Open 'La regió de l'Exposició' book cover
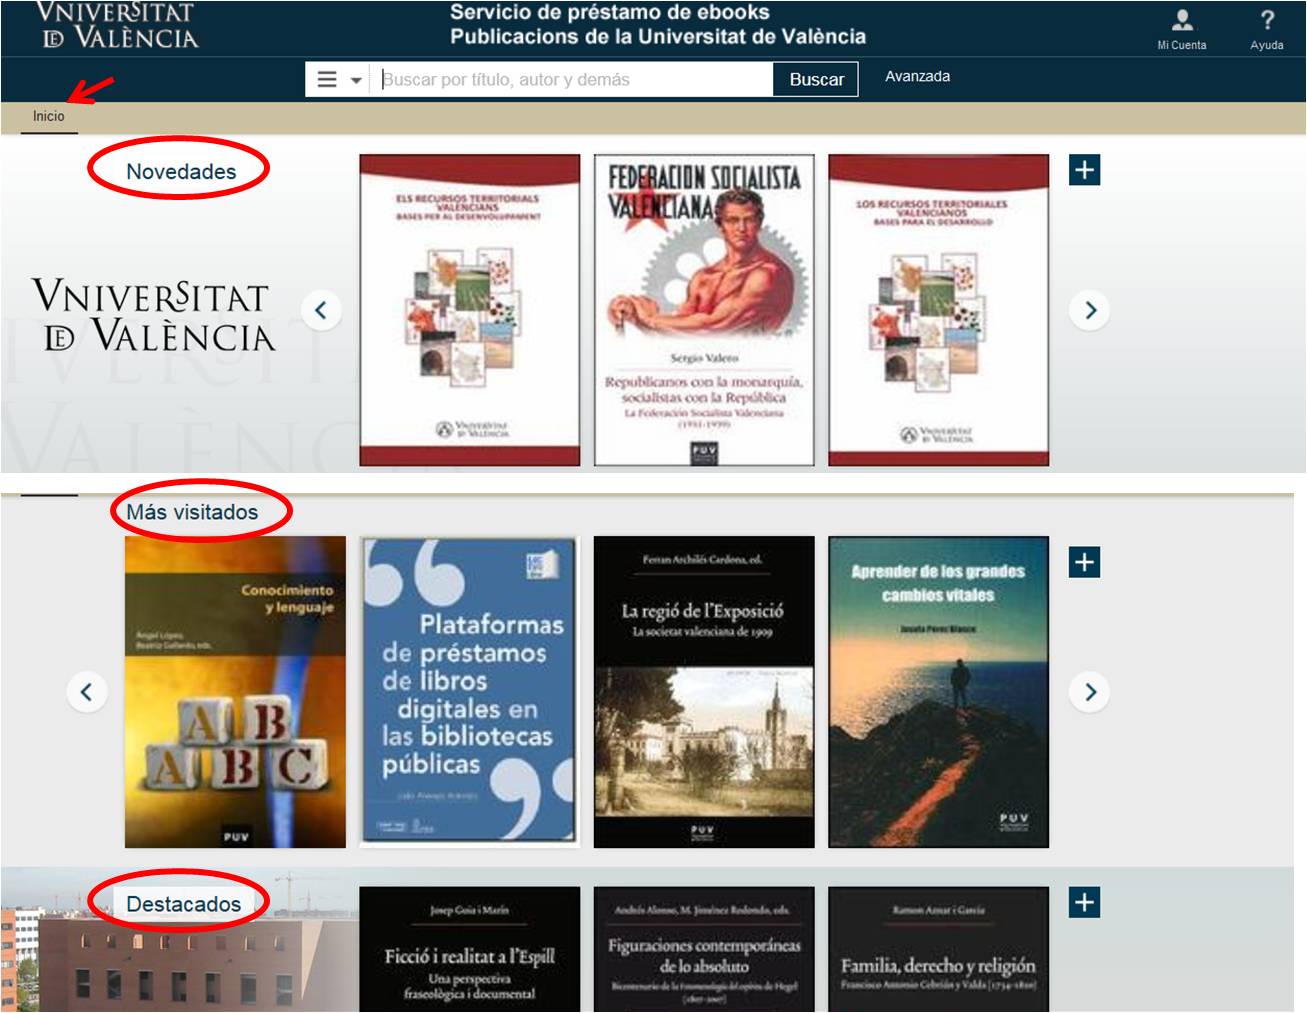The width and height of the screenshot is (1307, 1013). pyautogui.click(x=704, y=692)
